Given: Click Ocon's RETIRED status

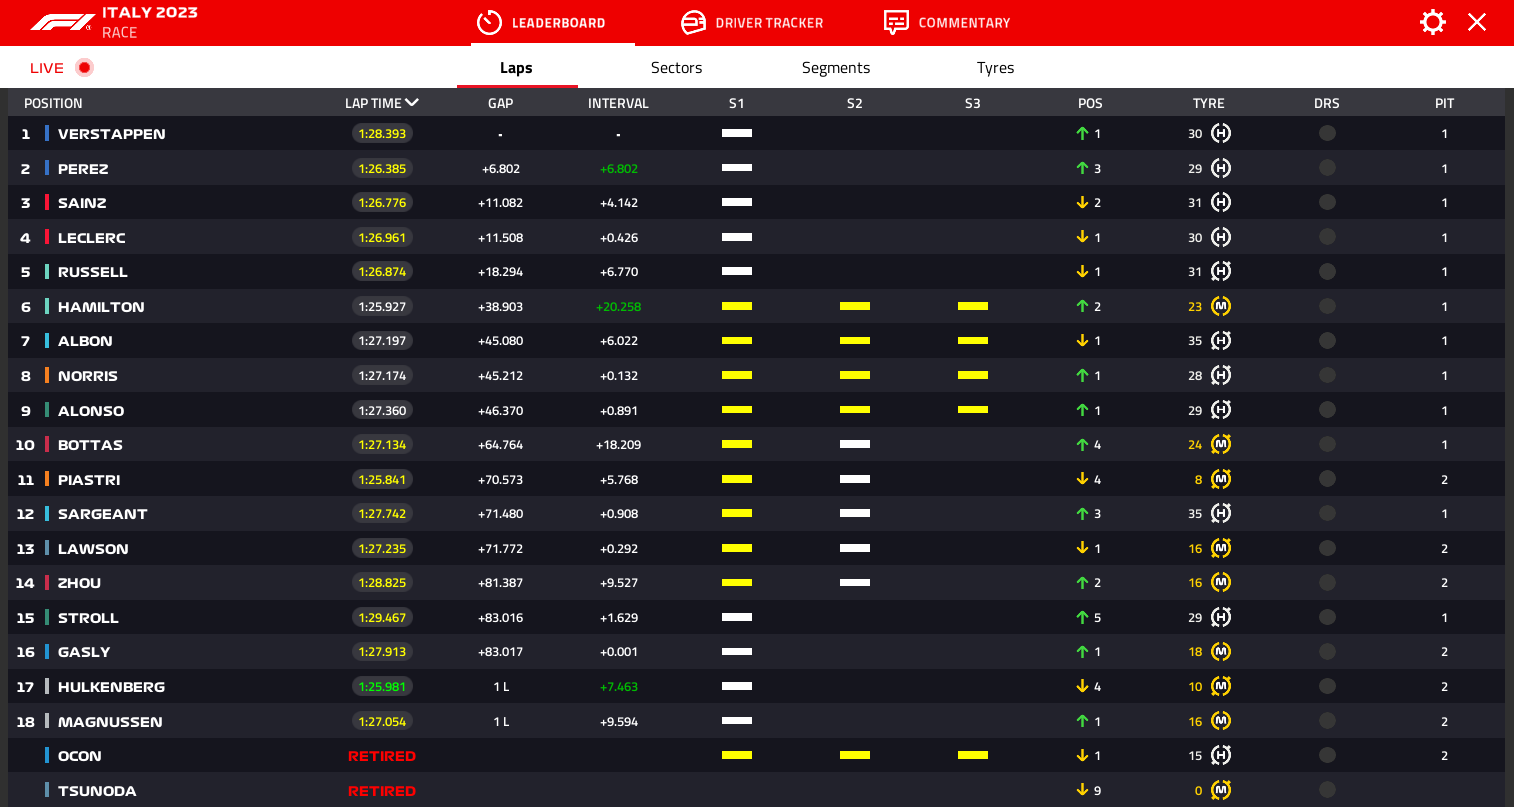Looking at the screenshot, I should 382,756.
